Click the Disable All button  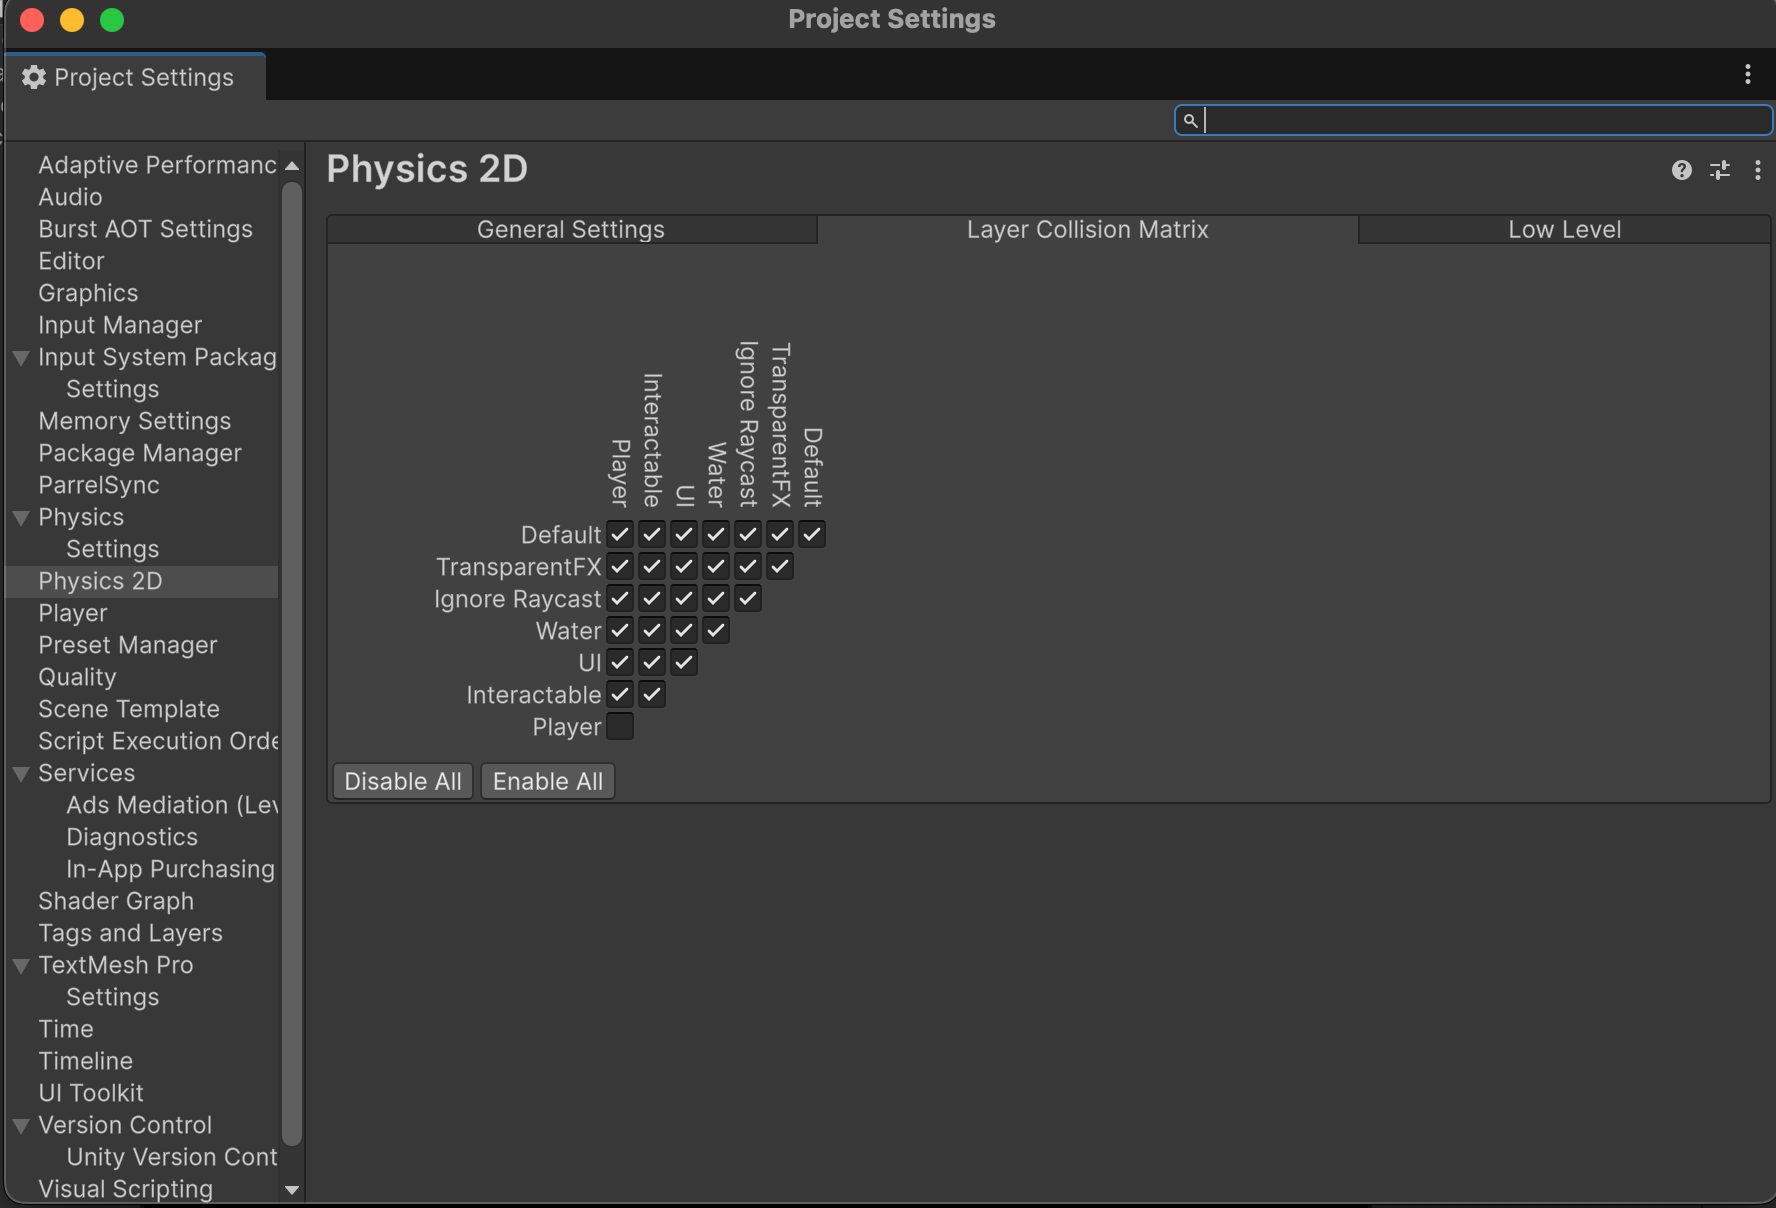403,781
